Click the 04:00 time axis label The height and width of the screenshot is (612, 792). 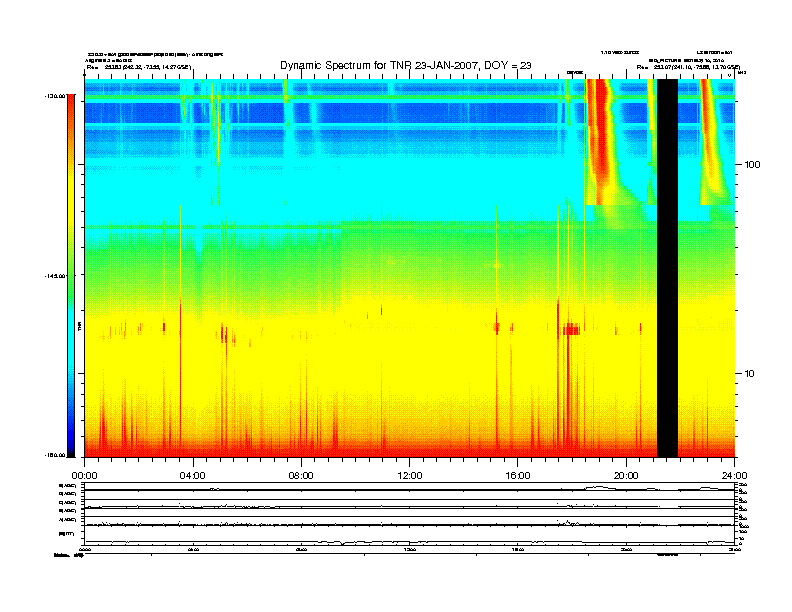coord(193,475)
